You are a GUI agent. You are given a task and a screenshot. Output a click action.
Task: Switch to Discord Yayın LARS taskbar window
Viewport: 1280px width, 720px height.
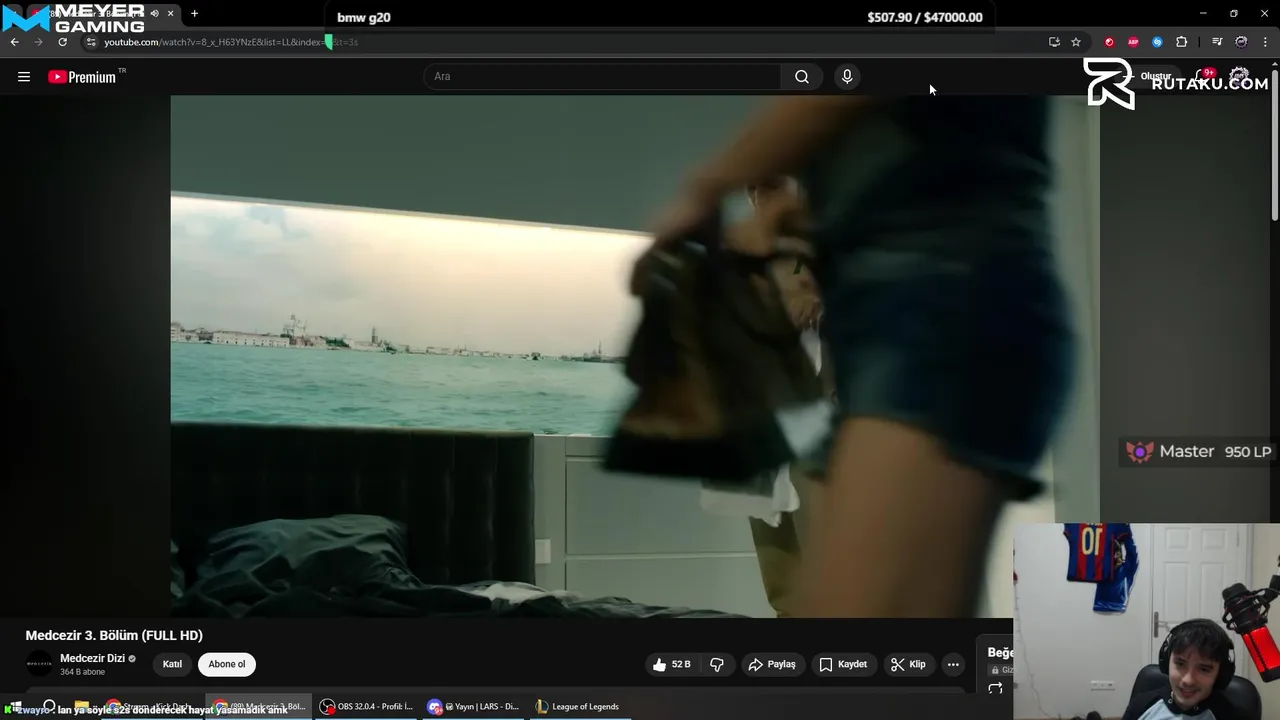point(474,707)
